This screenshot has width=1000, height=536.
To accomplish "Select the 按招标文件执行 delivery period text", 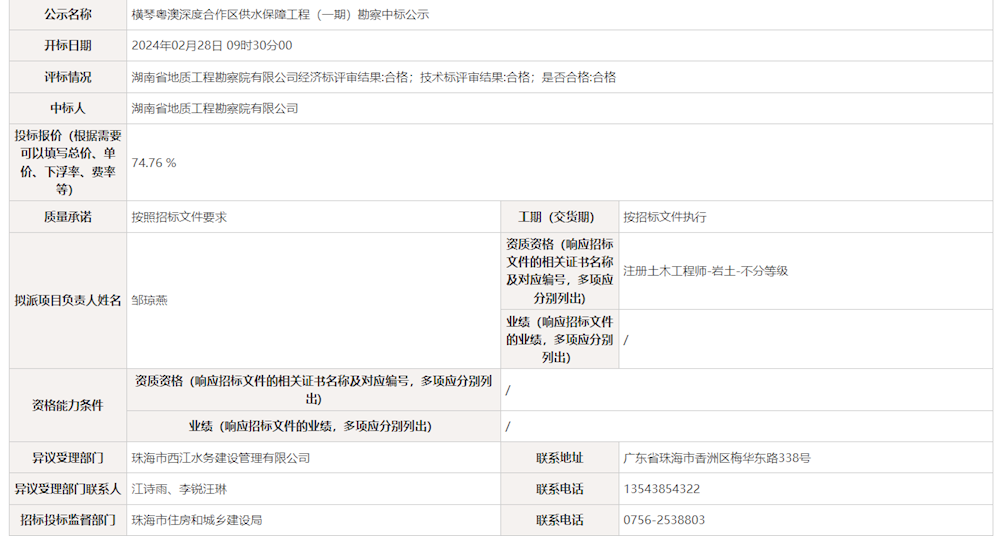I will (x=664, y=217).
